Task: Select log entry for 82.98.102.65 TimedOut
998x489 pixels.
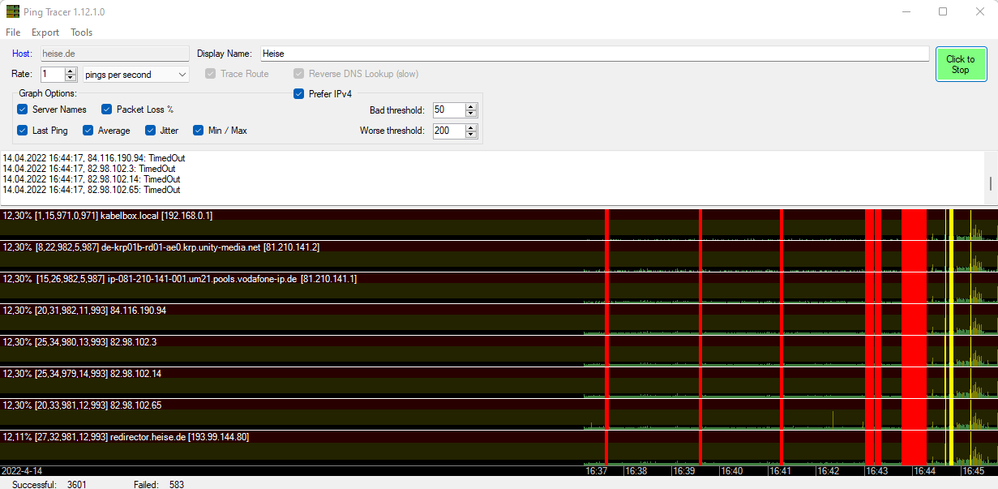Action: point(92,190)
